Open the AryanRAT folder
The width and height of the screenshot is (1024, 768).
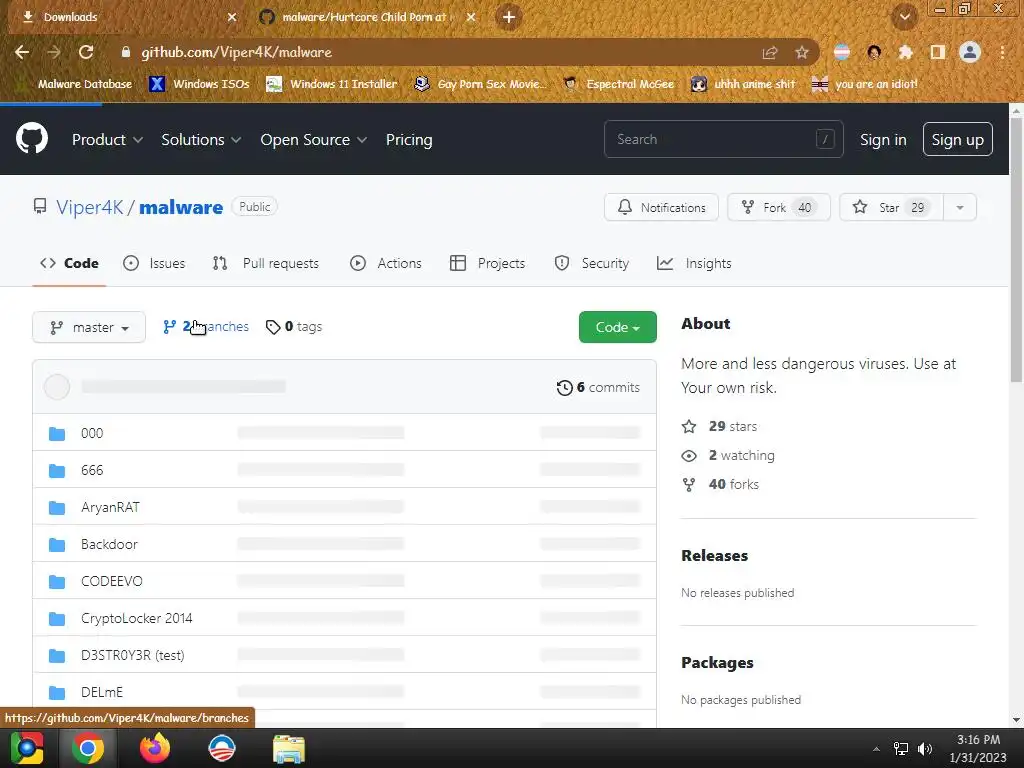[110, 507]
